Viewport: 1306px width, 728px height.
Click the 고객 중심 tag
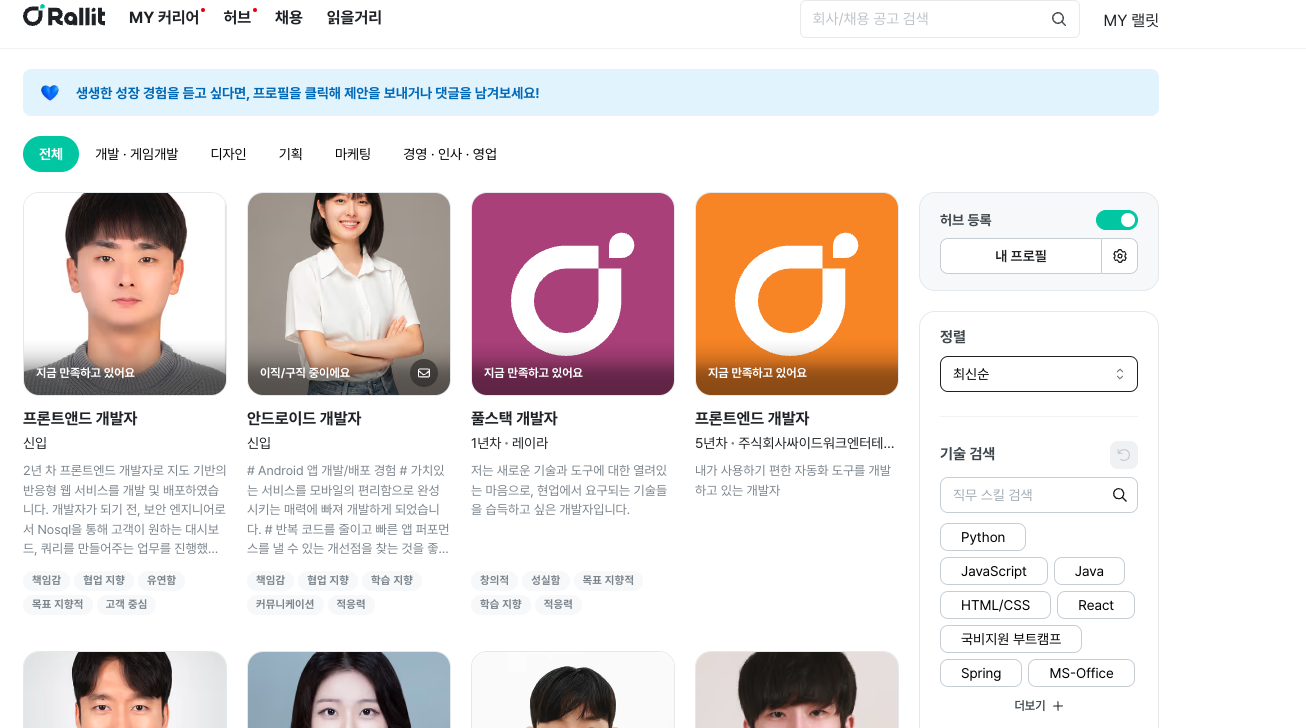[127, 604]
